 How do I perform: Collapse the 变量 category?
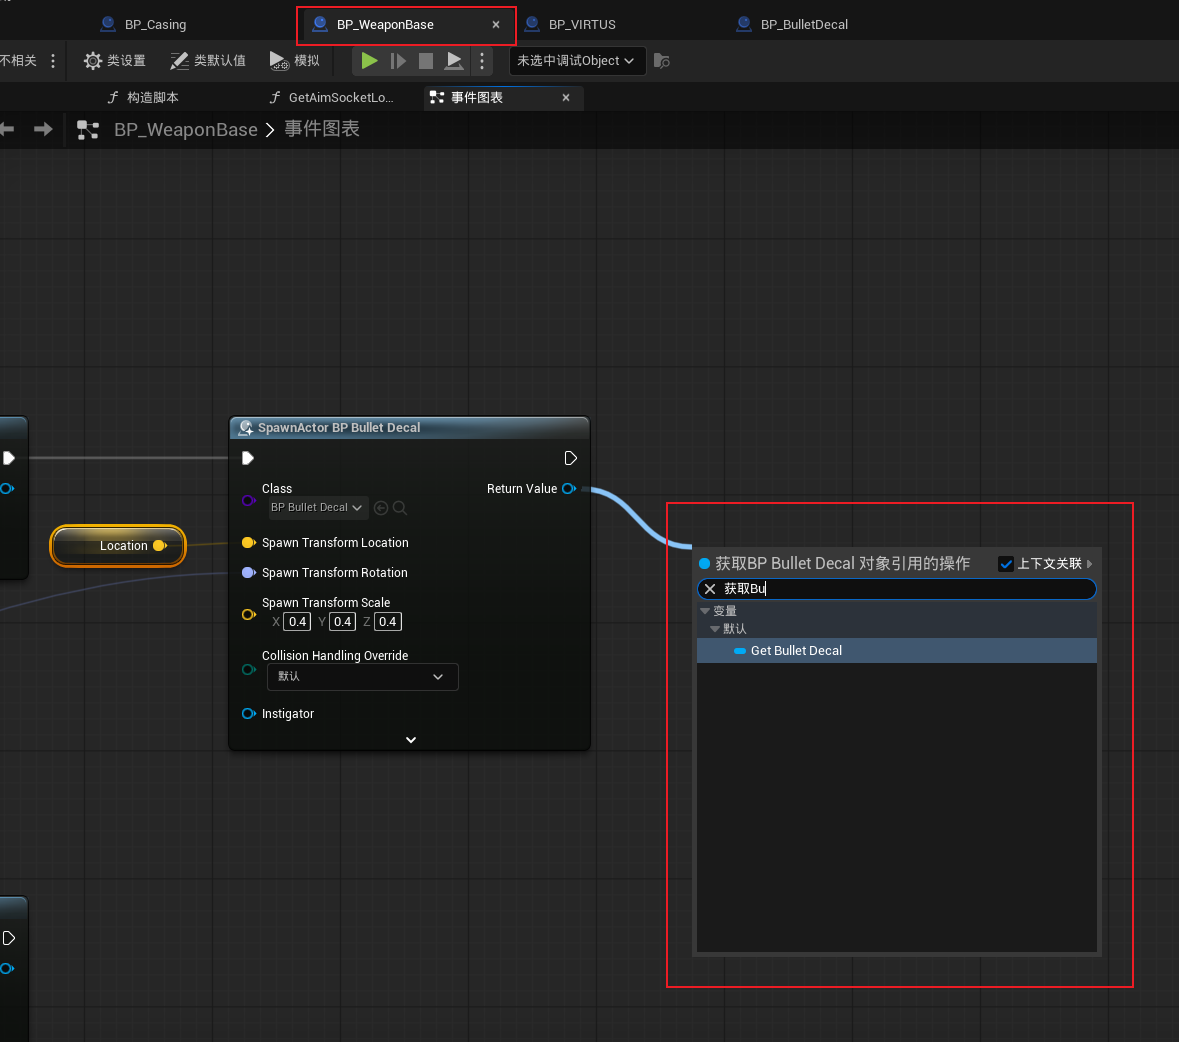coord(705,611)
